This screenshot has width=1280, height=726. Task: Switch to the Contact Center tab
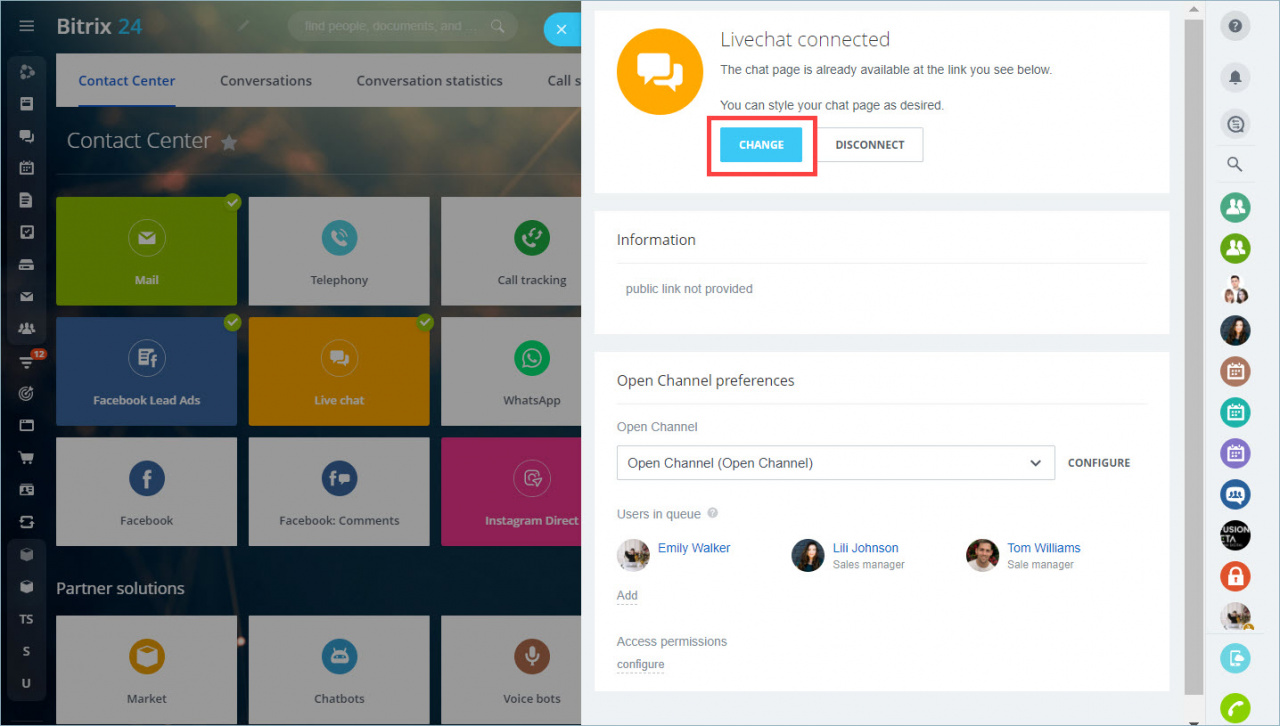(127, 81)
